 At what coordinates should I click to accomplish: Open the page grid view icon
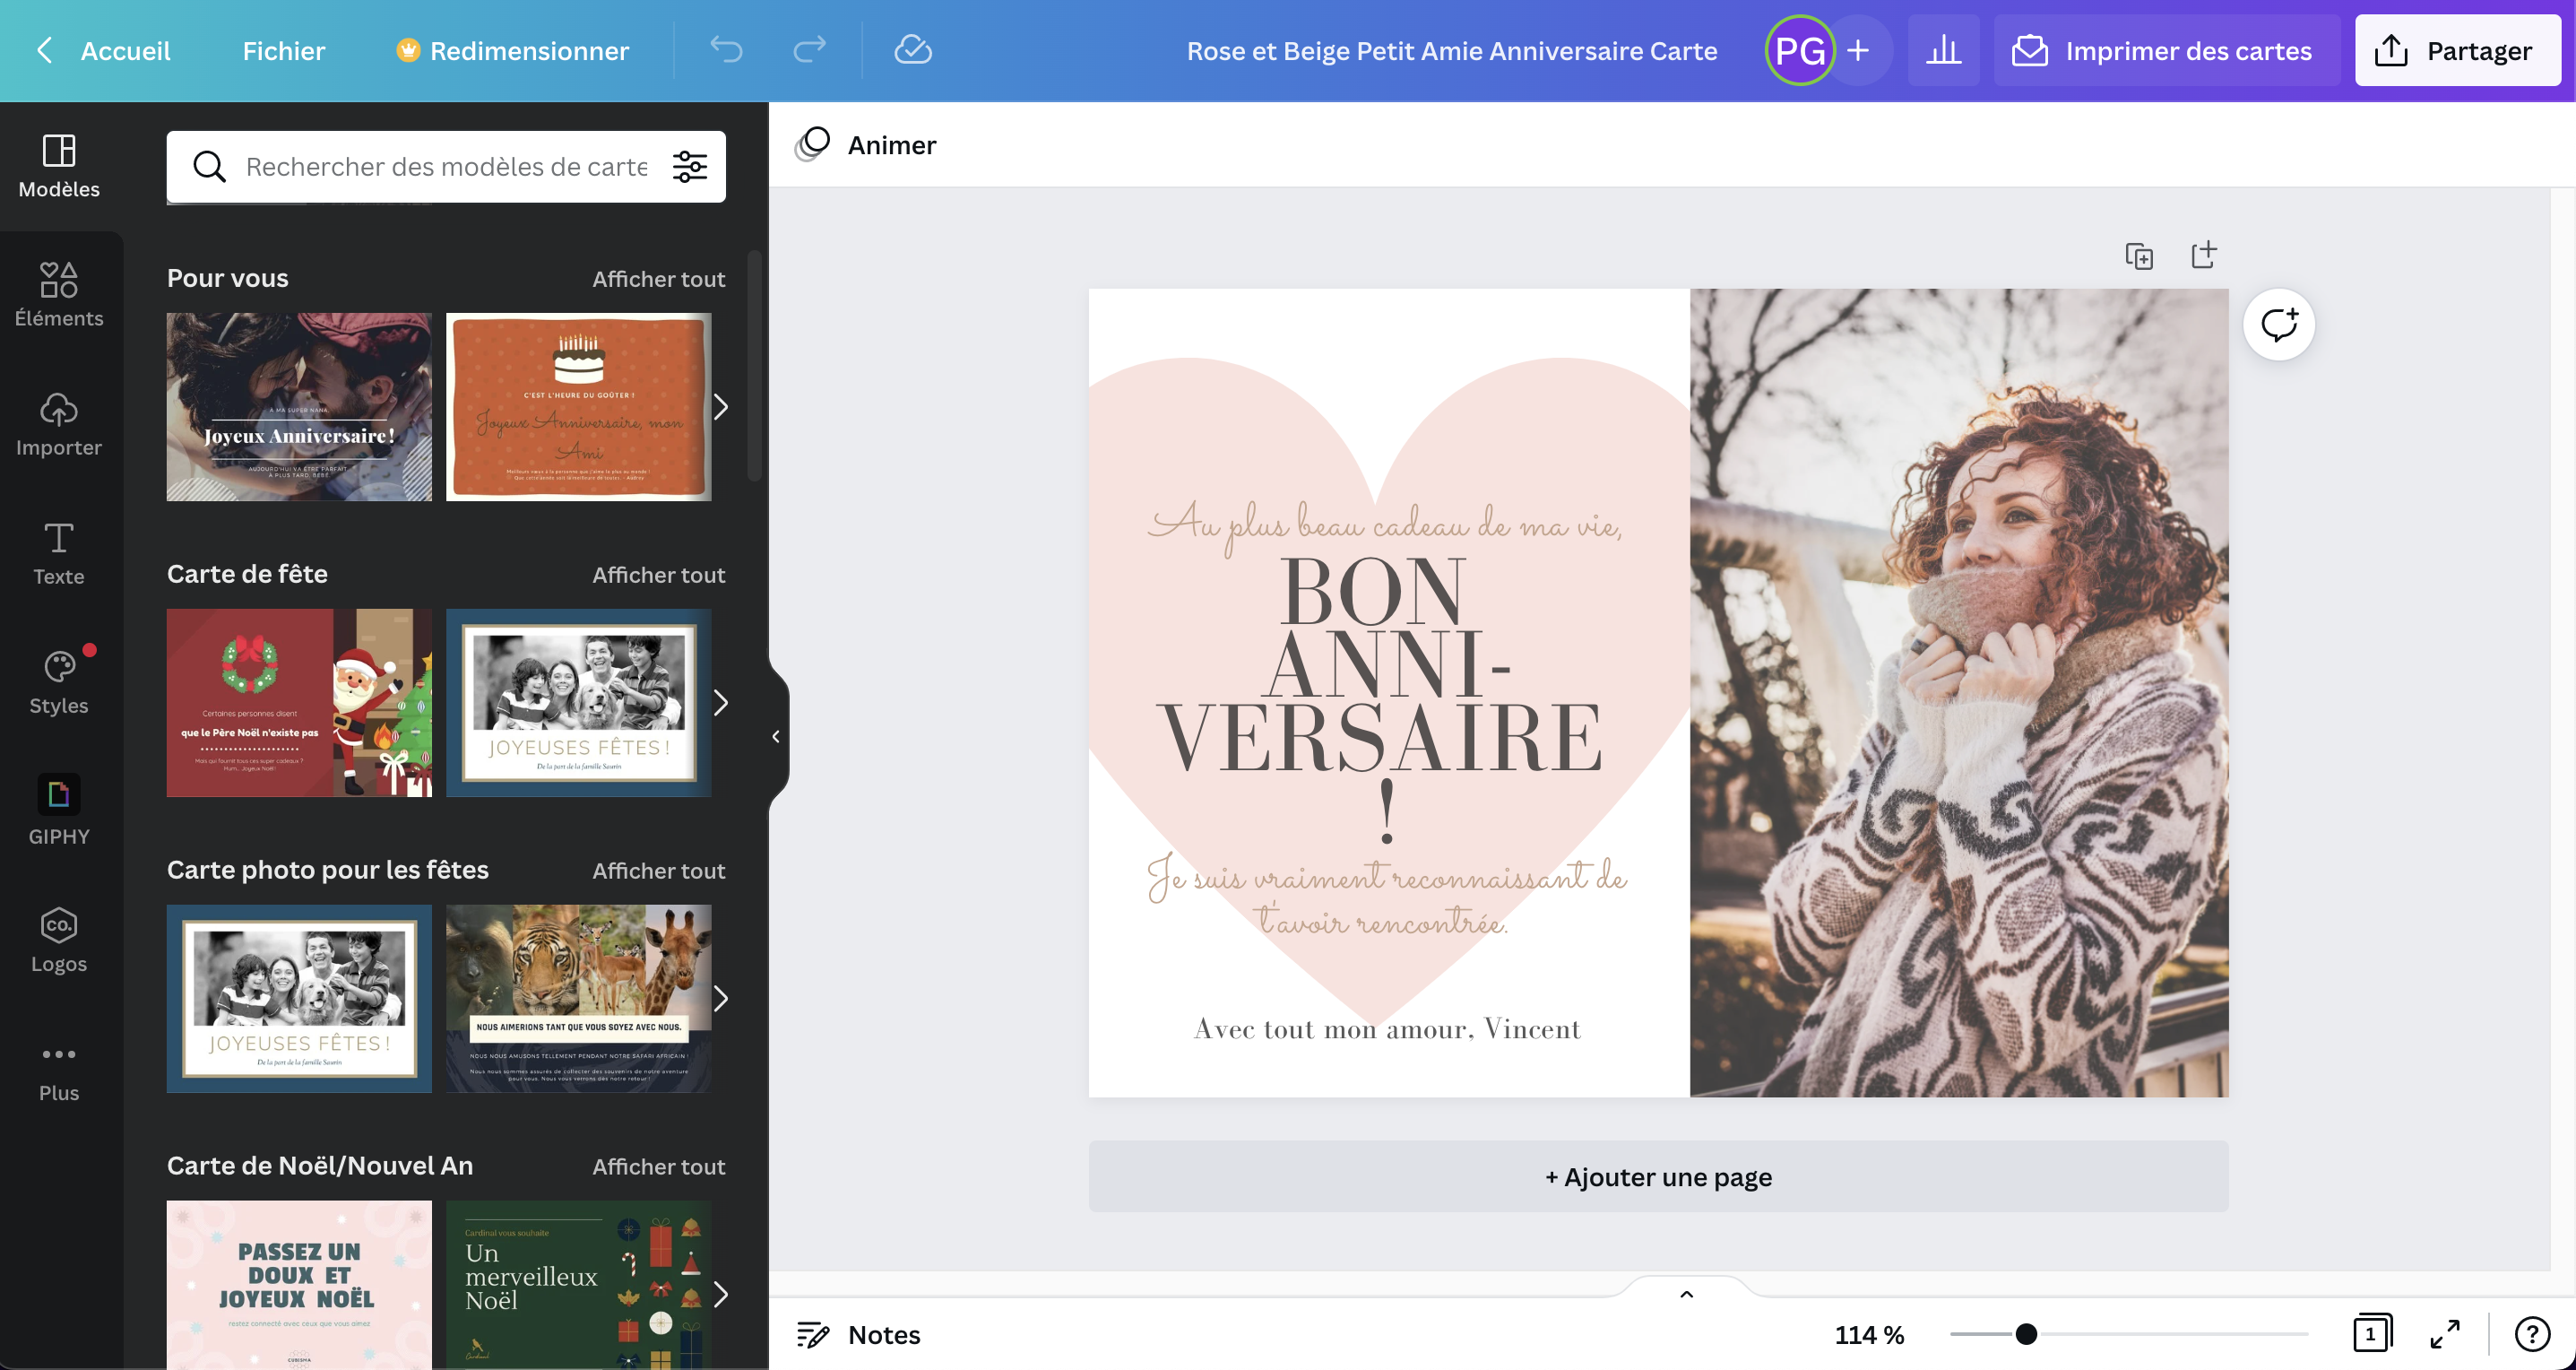2372,1334
